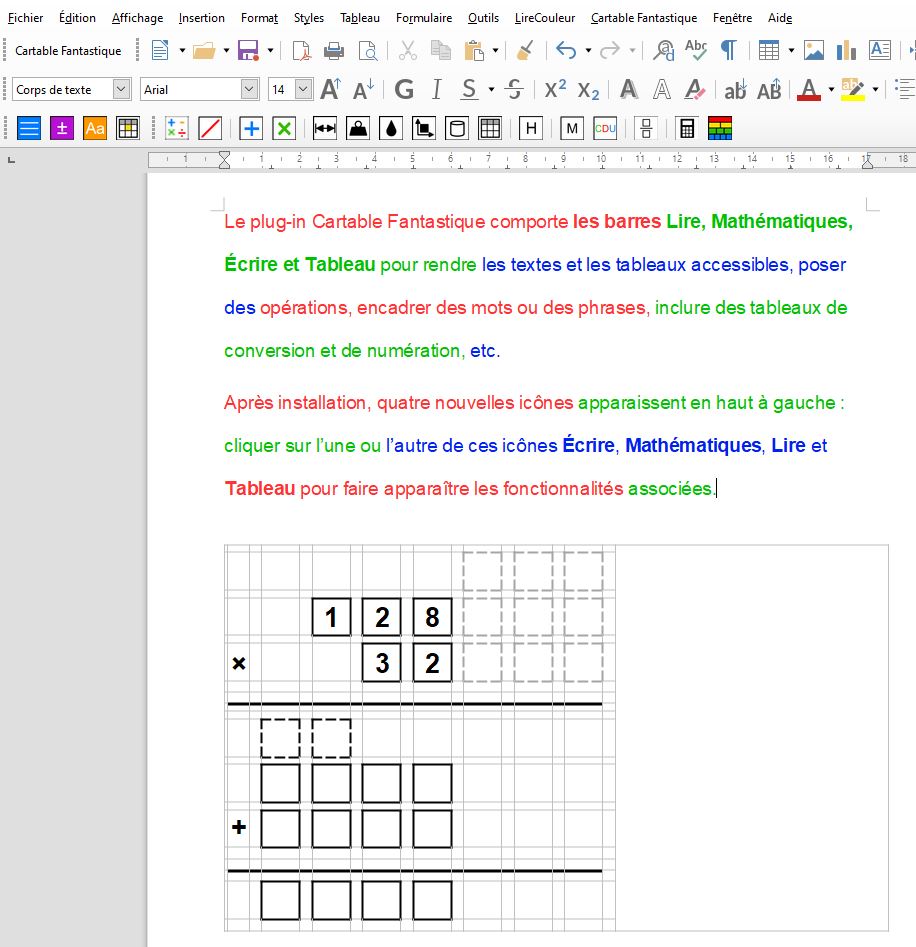Open Find and Replace icon

pos(664,51)
